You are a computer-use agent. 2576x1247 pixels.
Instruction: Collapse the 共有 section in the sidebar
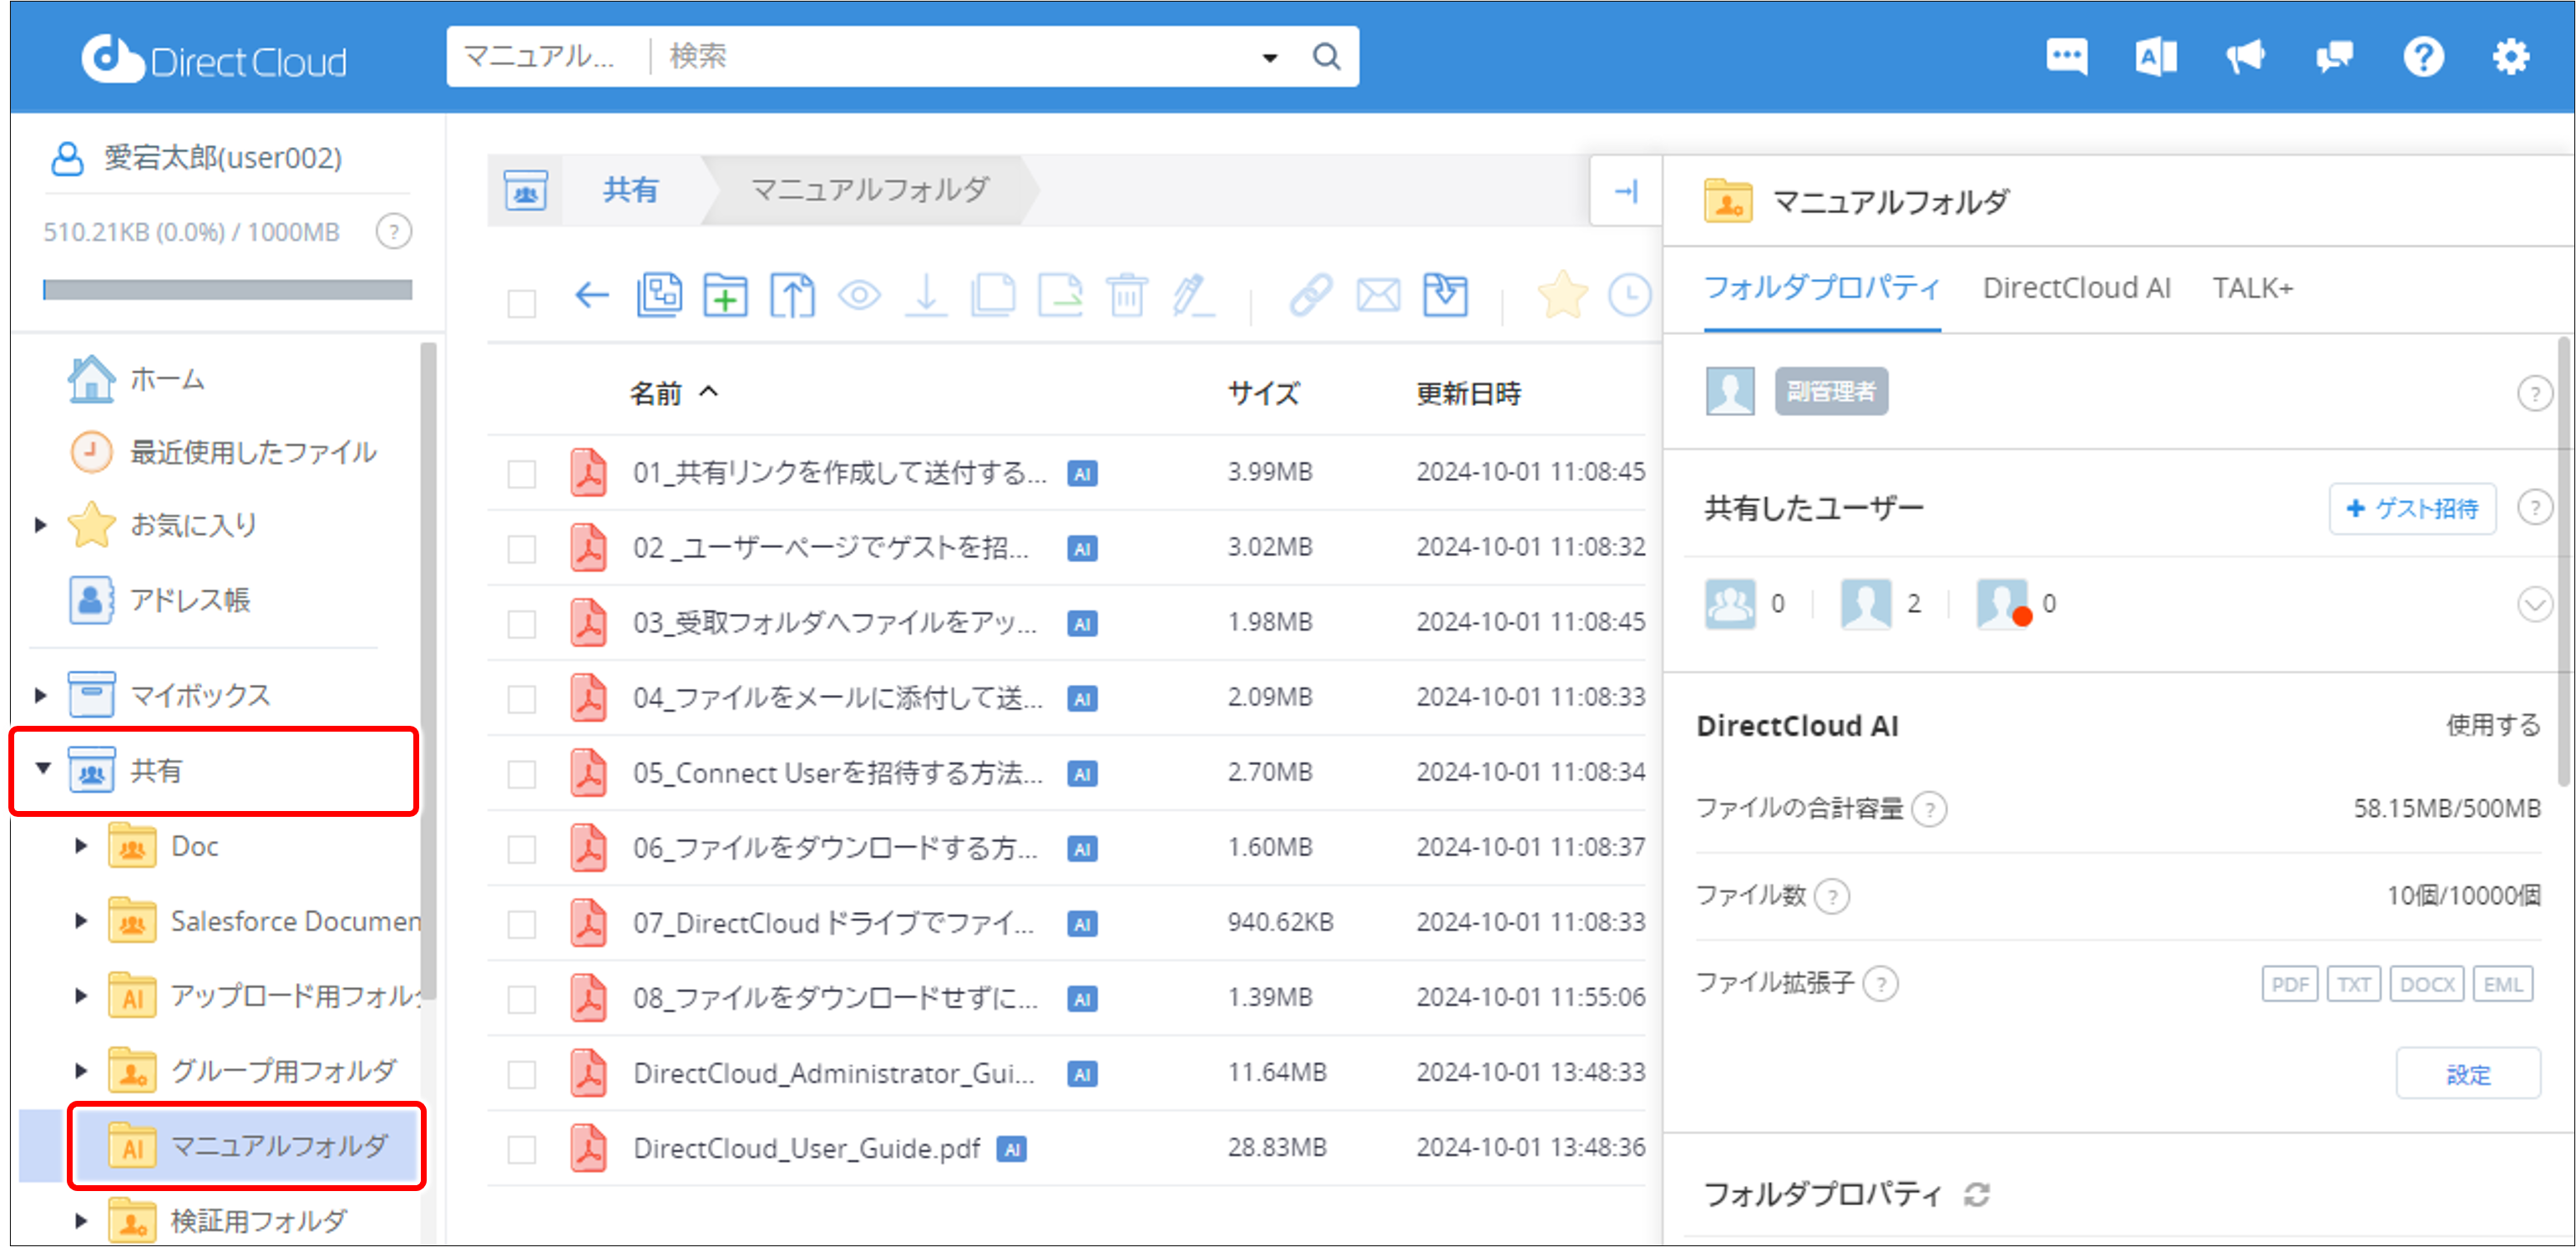[x=42, y=770]
